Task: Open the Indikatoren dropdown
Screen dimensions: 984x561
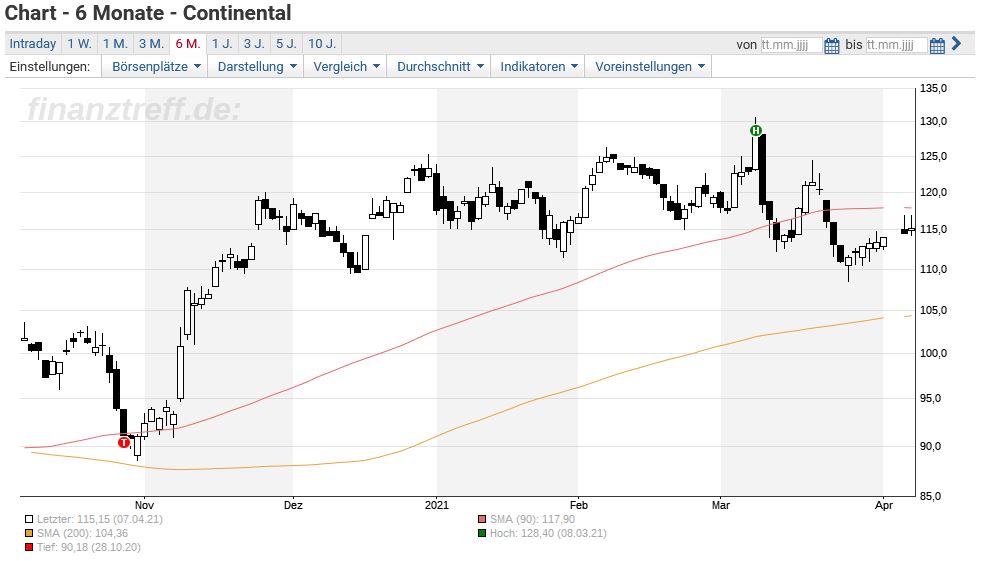Action: tap(538, 67)
